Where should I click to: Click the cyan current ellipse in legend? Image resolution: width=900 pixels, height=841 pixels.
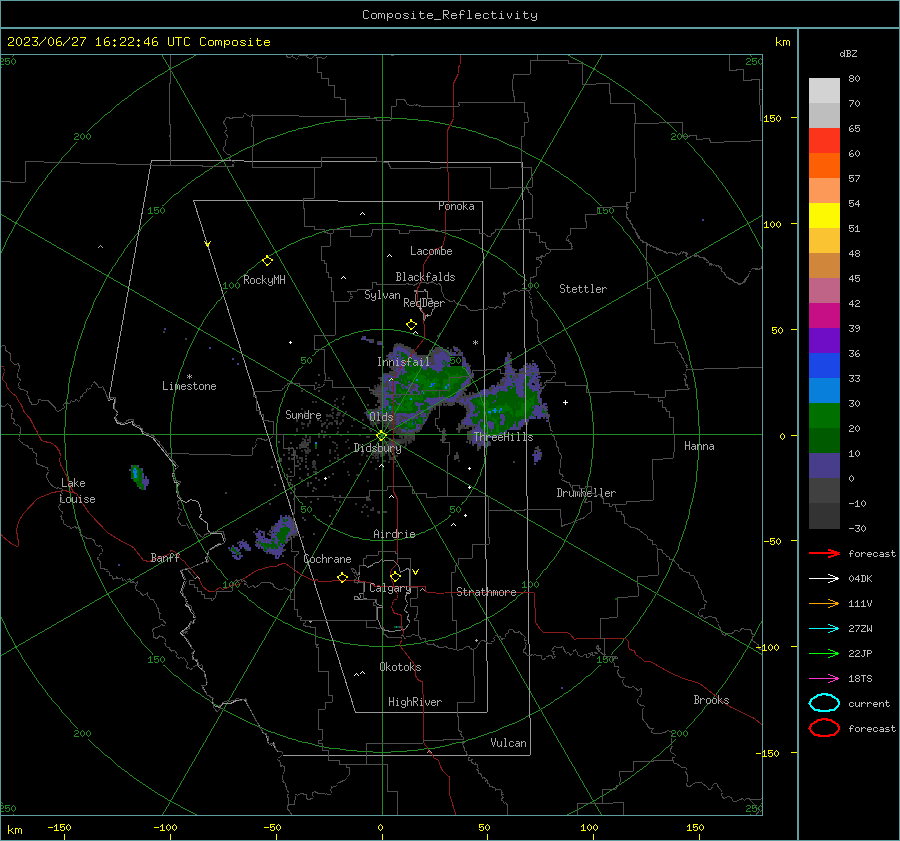[824, 703]
